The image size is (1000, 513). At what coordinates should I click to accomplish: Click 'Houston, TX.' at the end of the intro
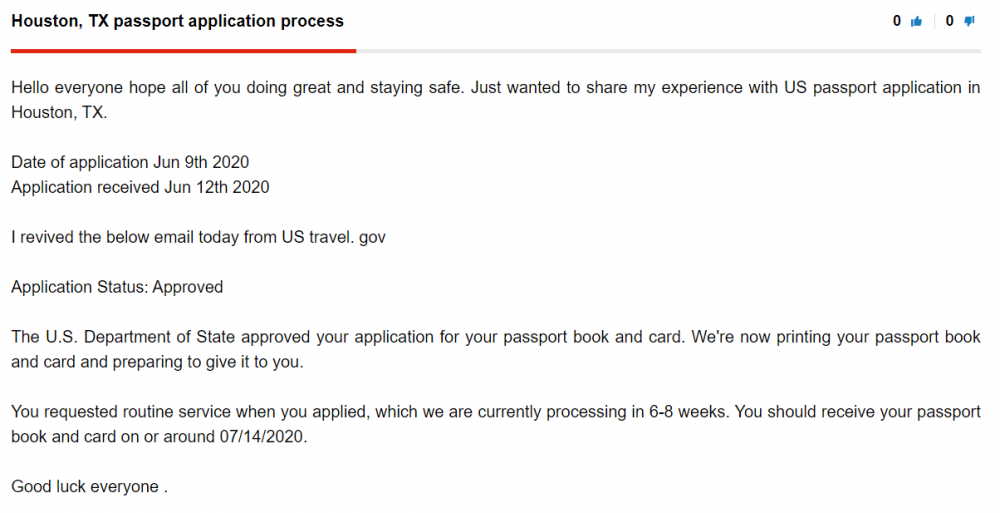(59, 112)
